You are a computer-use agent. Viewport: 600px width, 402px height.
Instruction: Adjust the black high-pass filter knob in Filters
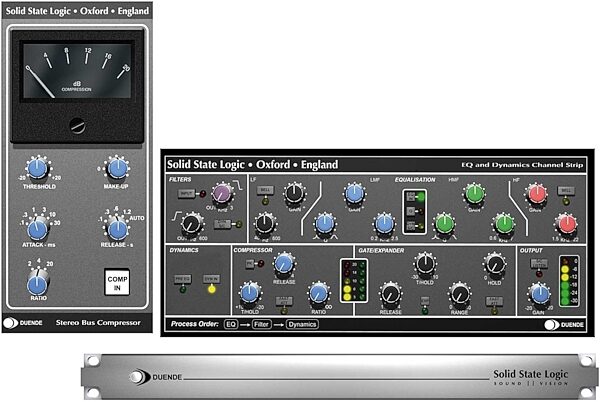coord(191,224)
